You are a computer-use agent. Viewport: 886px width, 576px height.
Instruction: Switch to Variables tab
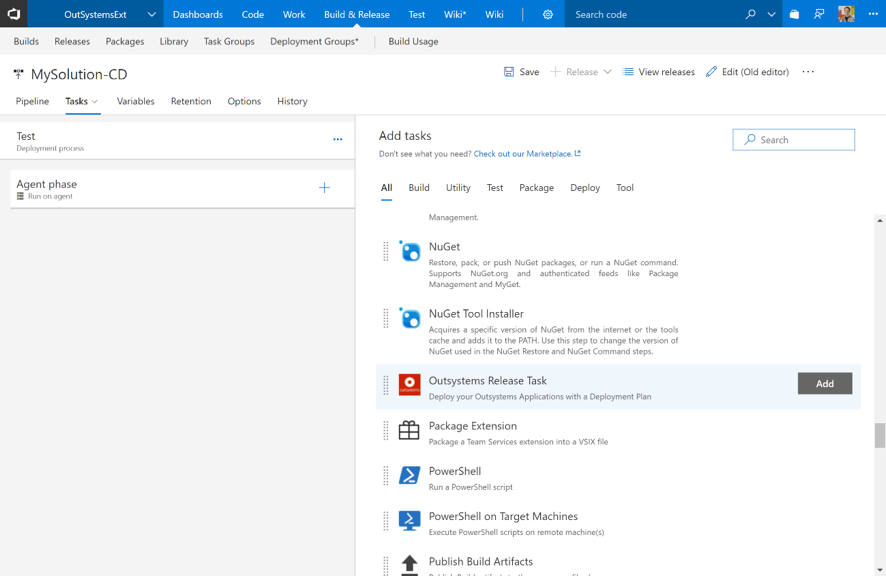click(x=136, y=101)
